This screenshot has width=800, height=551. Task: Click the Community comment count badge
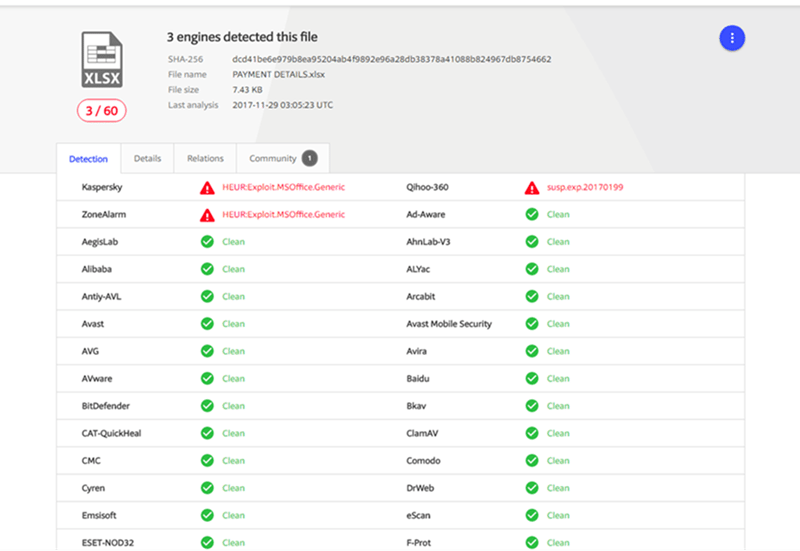click(x=310, y=158)
